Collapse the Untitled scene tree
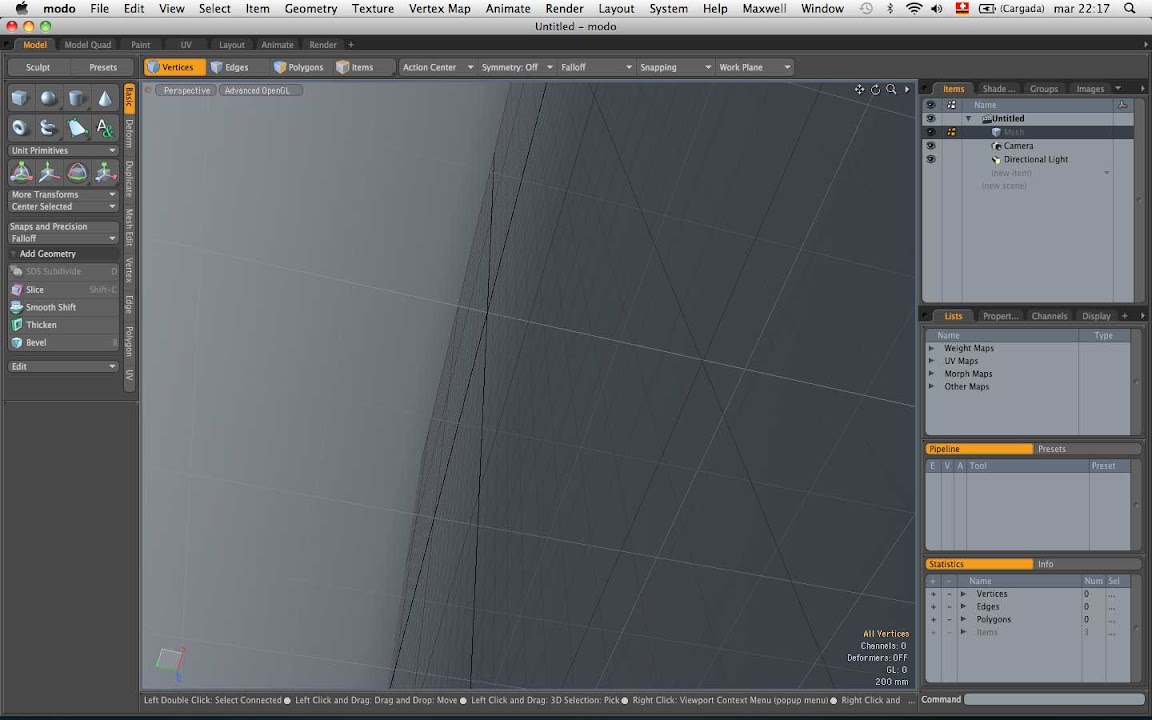The width and height of the screenshot is (1152, 720). (x=968, y=118)
